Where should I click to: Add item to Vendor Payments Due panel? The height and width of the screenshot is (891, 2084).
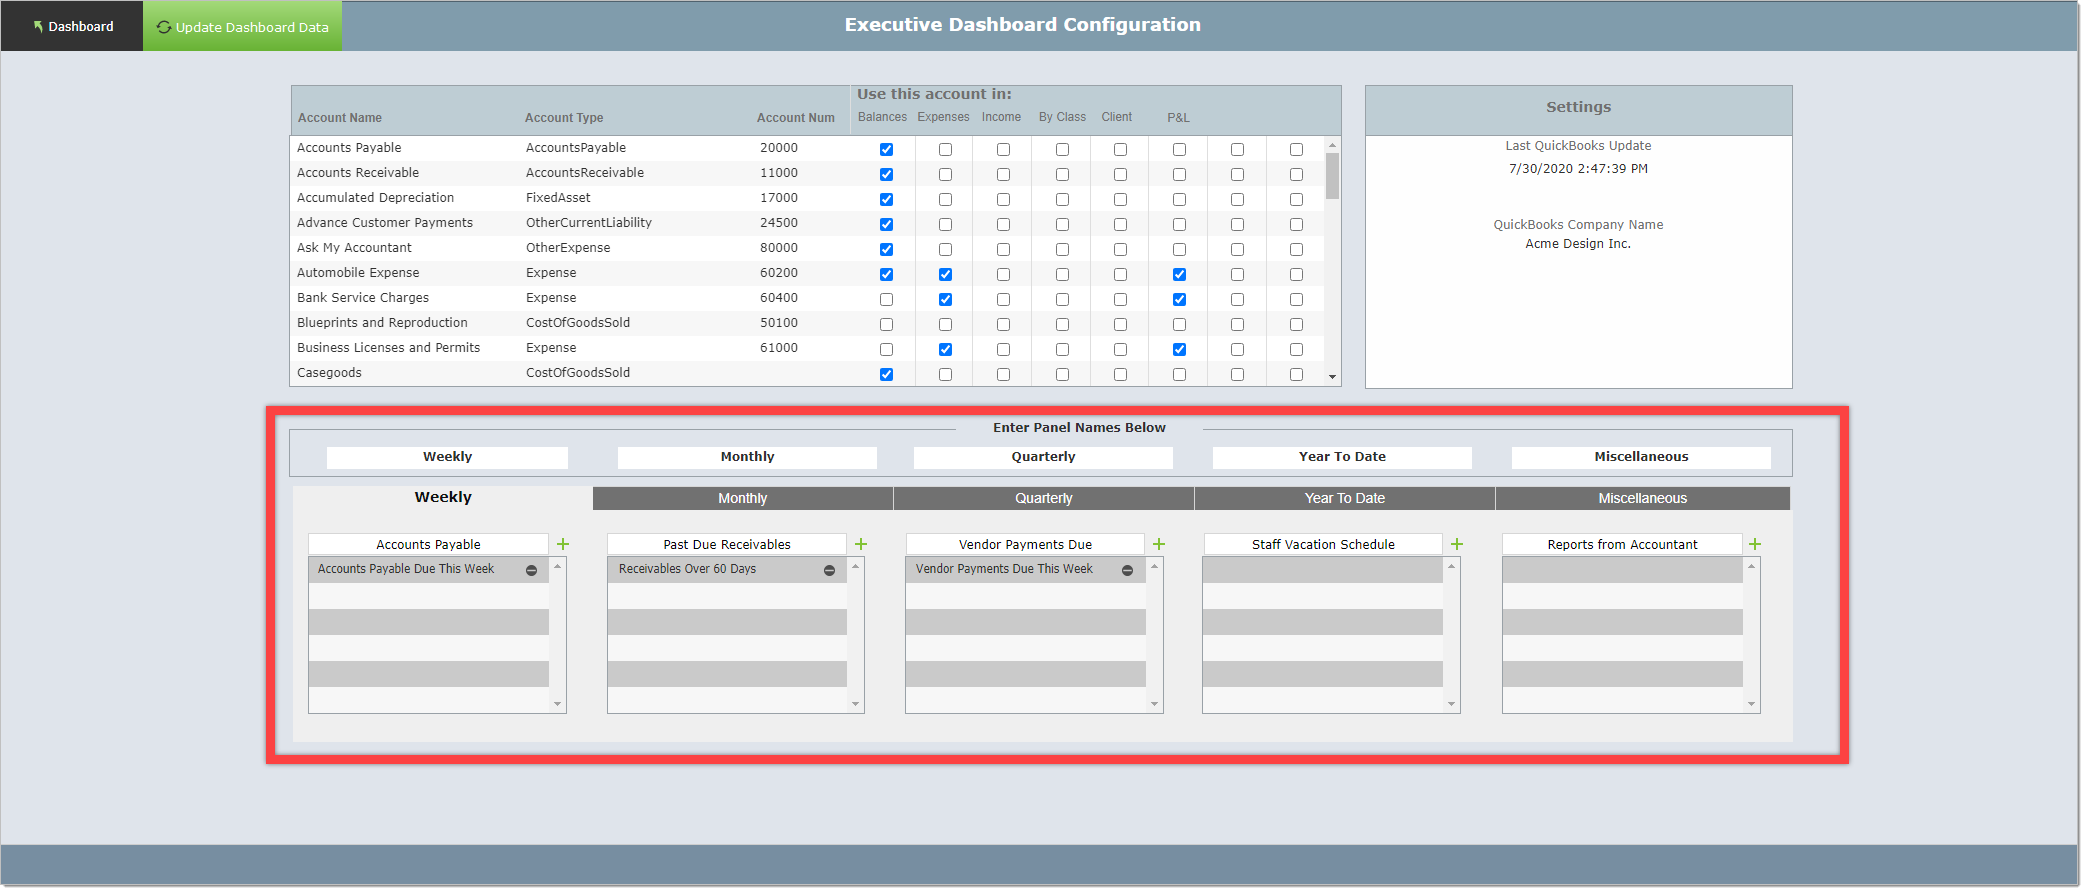[x=1159, y=544]
